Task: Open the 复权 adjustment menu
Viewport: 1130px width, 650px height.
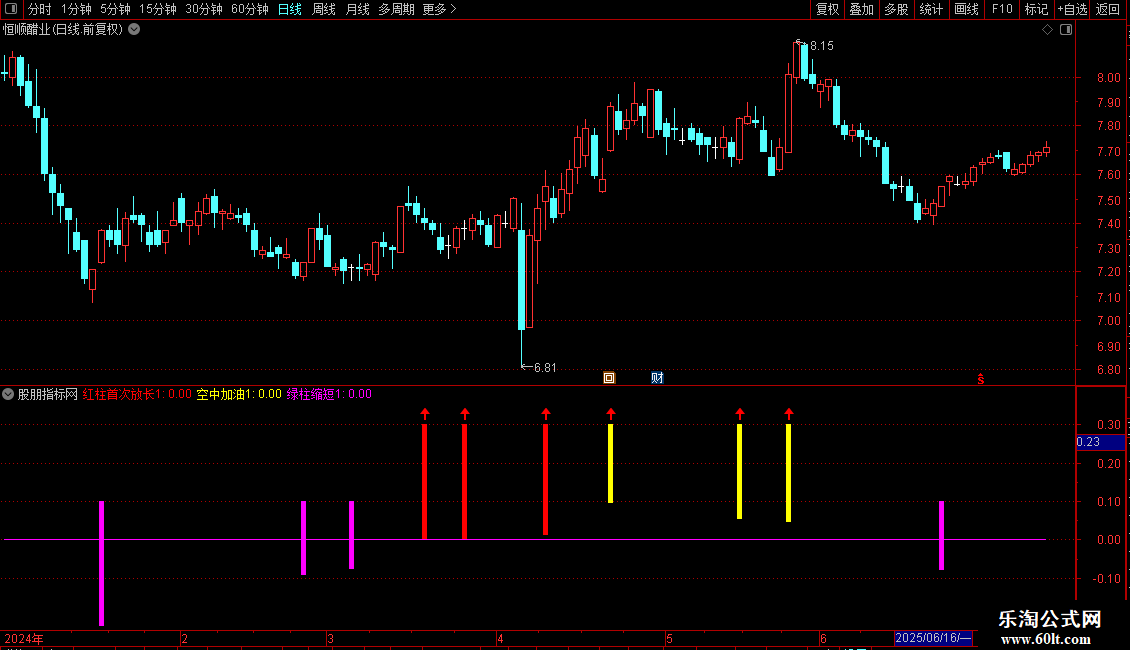Action: tap(827, 9)
